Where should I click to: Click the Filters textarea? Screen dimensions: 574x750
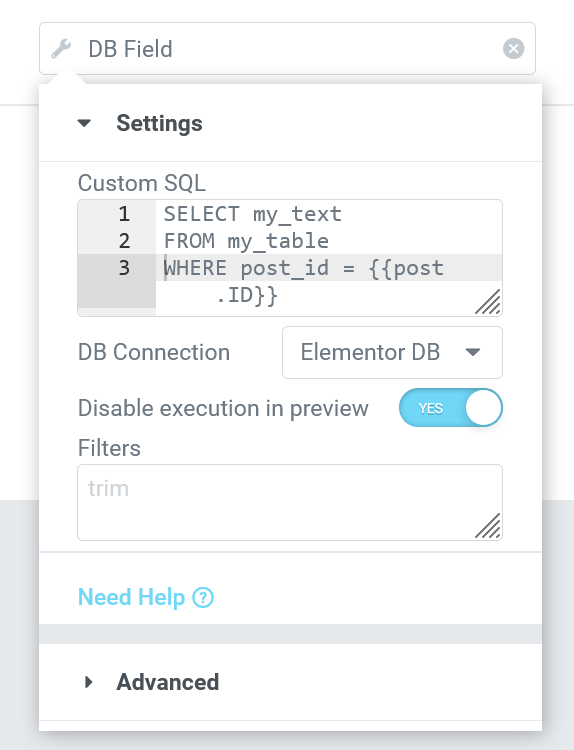290,502
